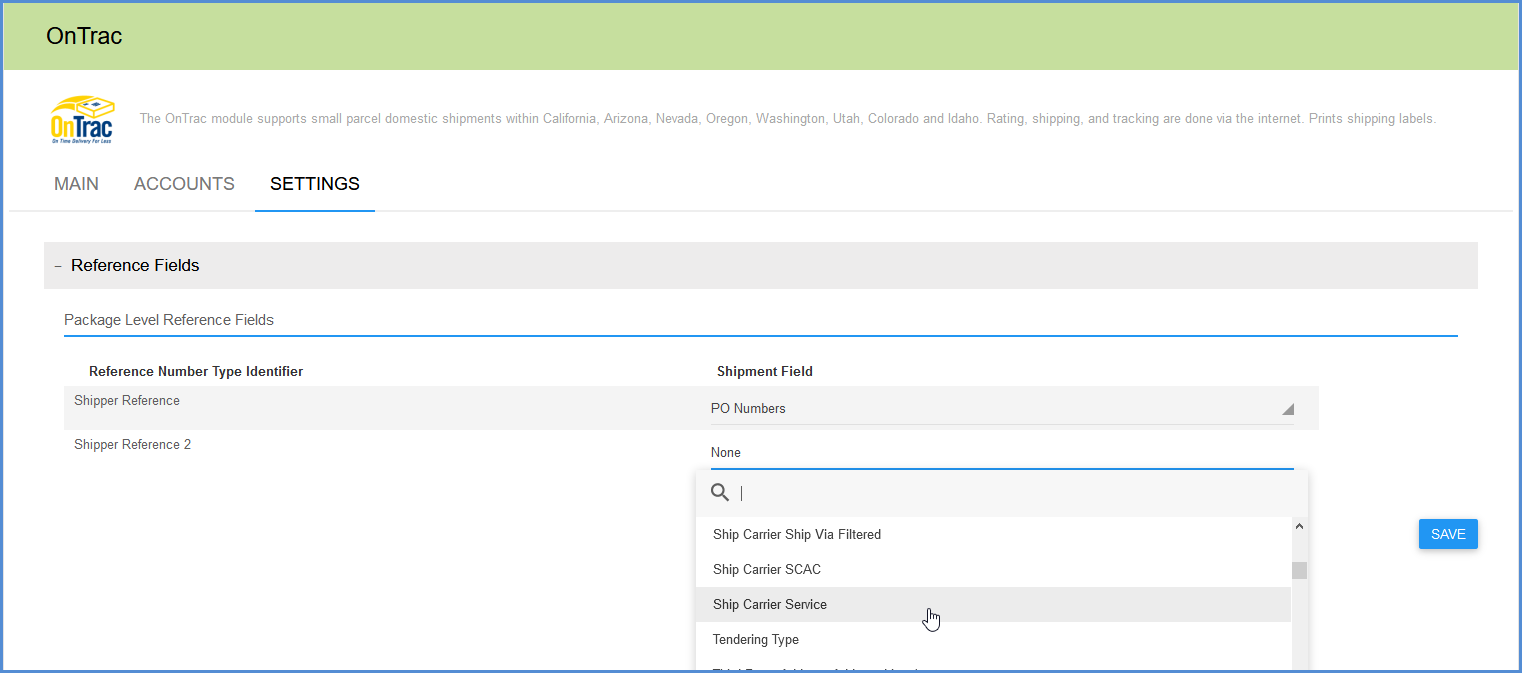Screen dimensions: 1522x673
Task: Switch to the ACCOUNTS tab
Action: 184,184
